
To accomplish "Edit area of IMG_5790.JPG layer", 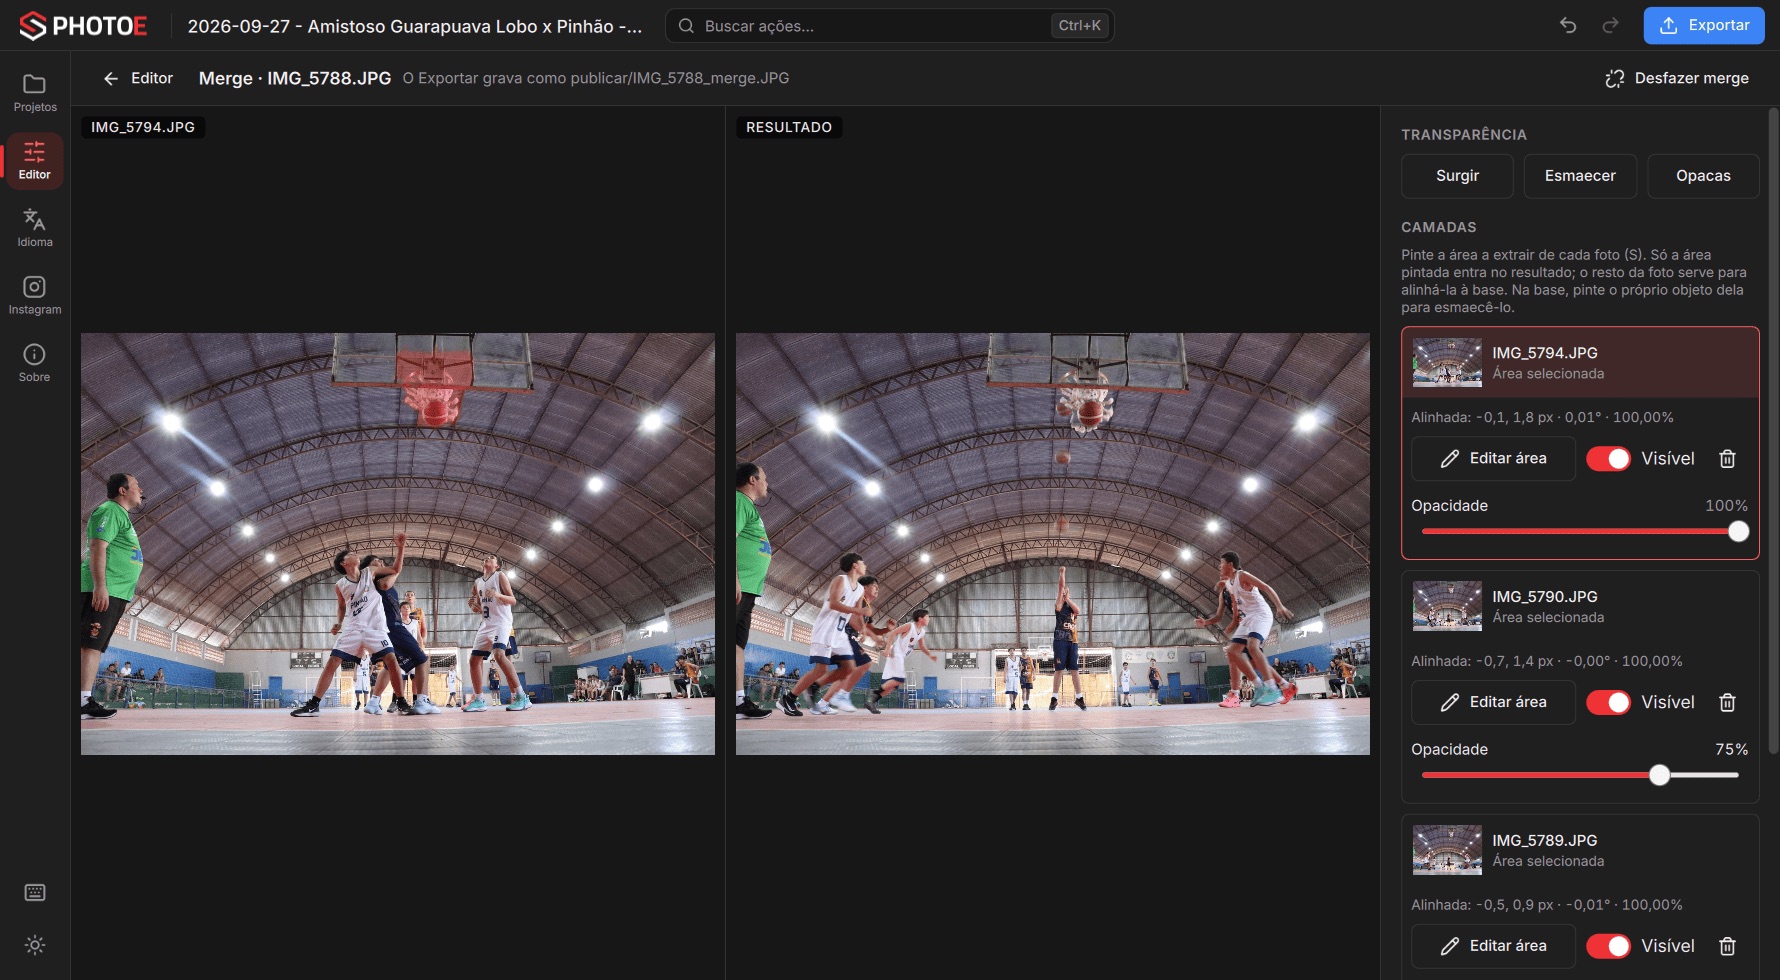I will [1493, 703].
